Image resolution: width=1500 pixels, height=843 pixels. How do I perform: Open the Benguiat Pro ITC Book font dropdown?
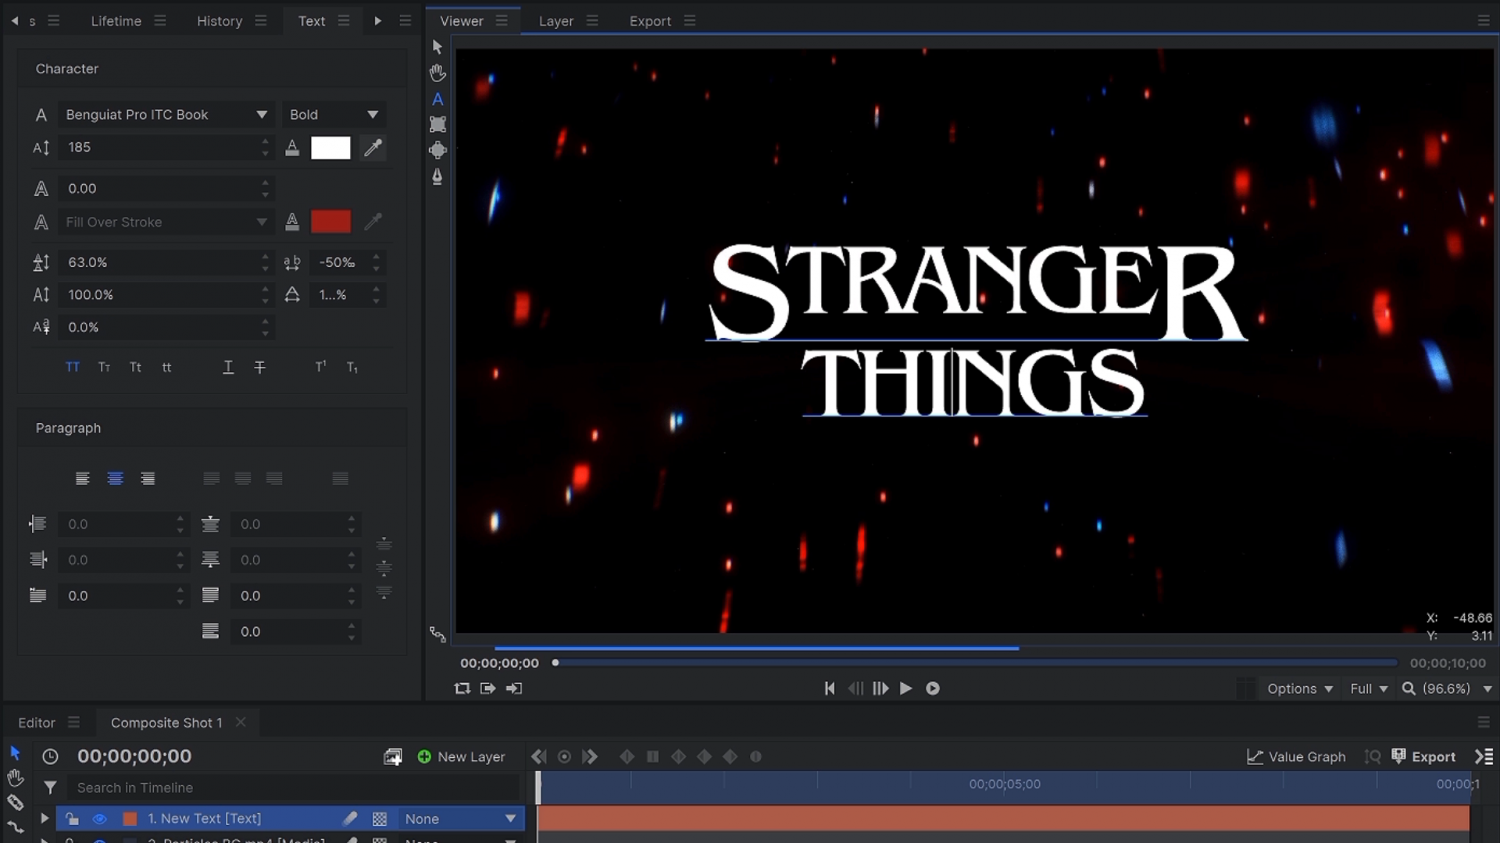166,115
